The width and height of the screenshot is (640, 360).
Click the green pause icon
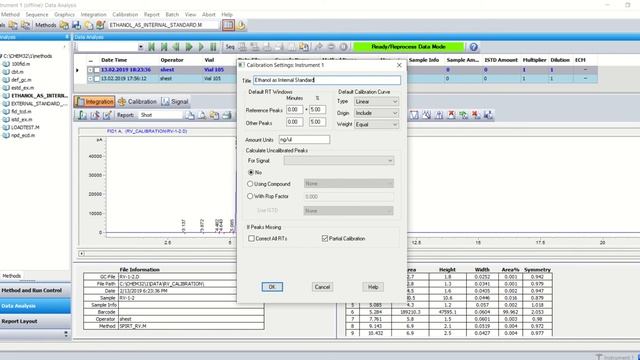(x=213, y=47)
